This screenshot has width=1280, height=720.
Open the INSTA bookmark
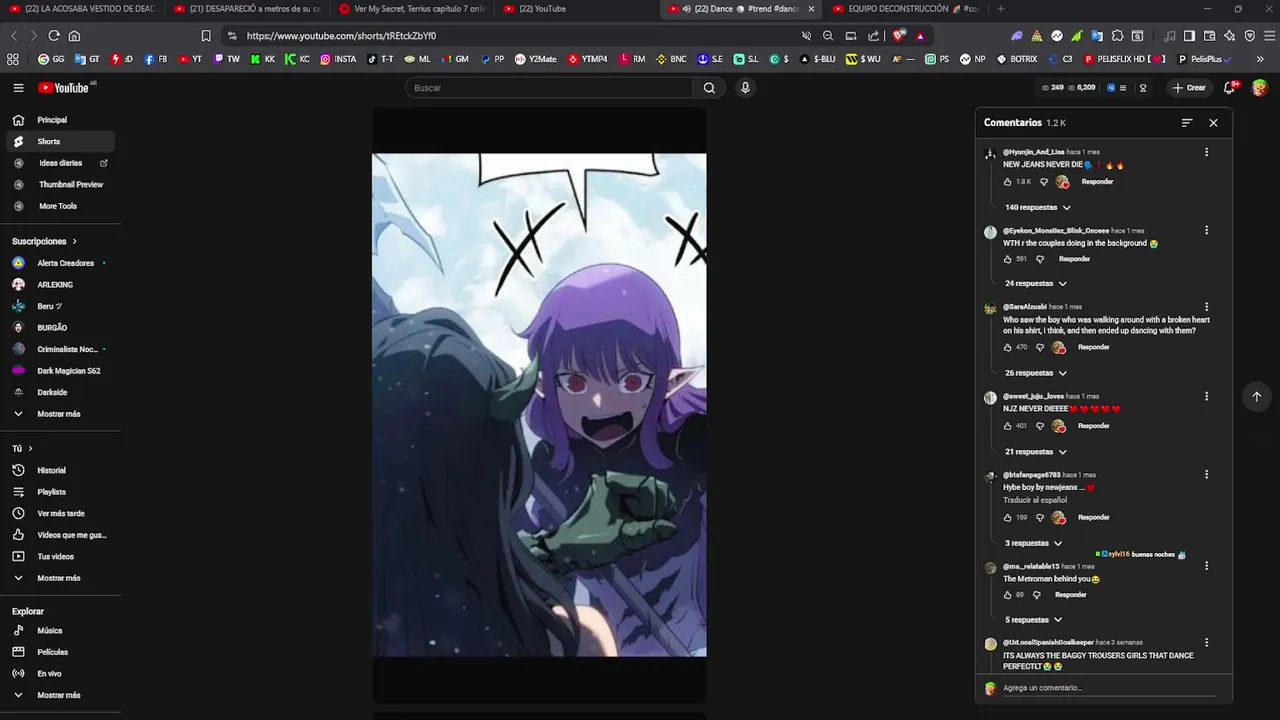click(x=338, y=59)
